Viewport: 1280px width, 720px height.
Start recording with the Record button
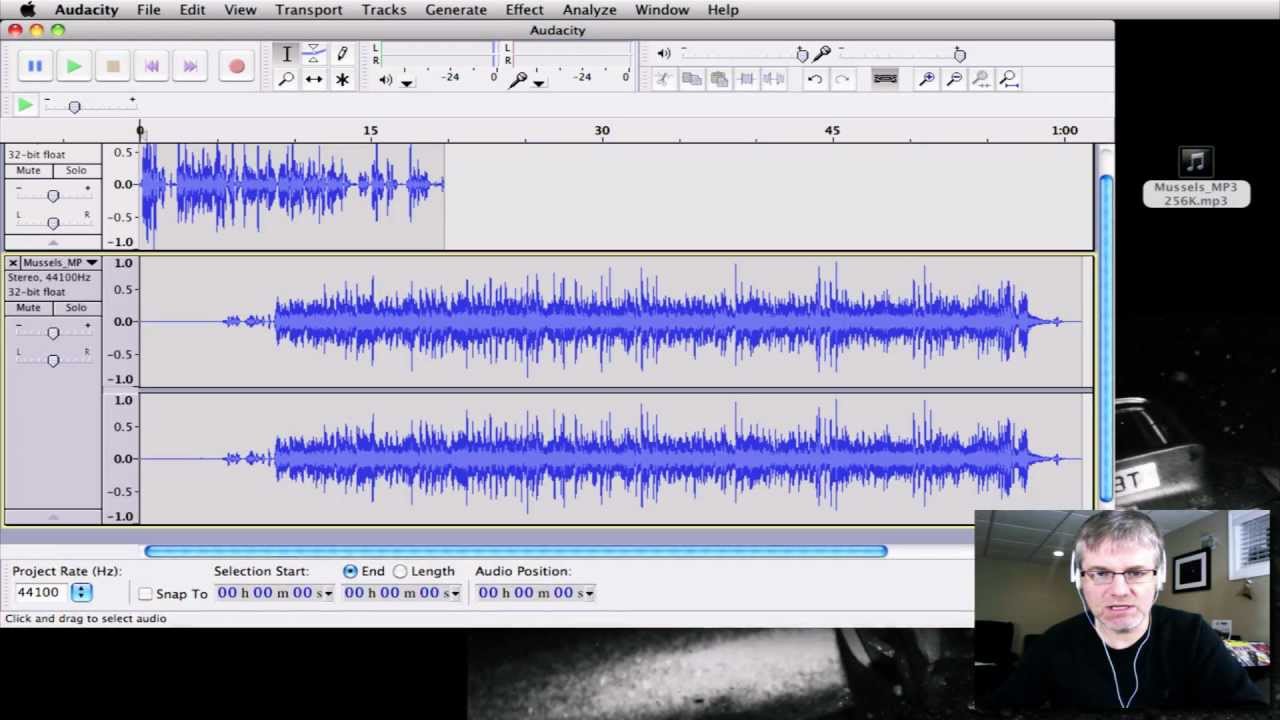pyautogui.click(x=236, y=66)
